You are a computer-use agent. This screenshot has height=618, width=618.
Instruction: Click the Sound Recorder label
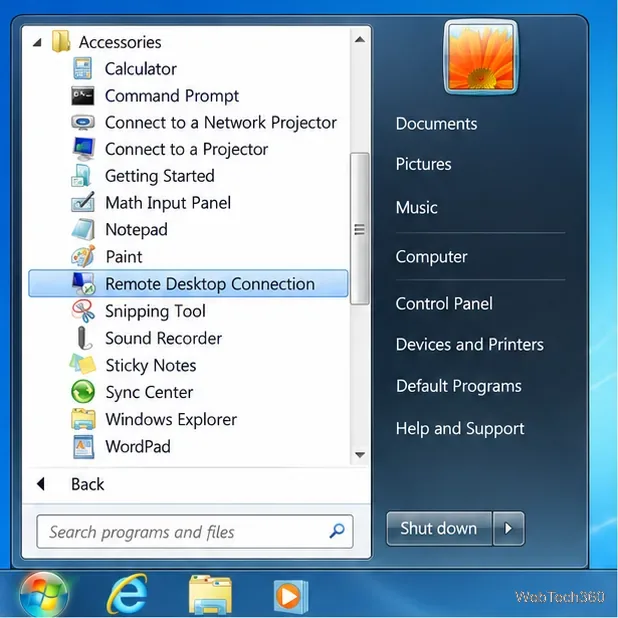click(164, 338)
